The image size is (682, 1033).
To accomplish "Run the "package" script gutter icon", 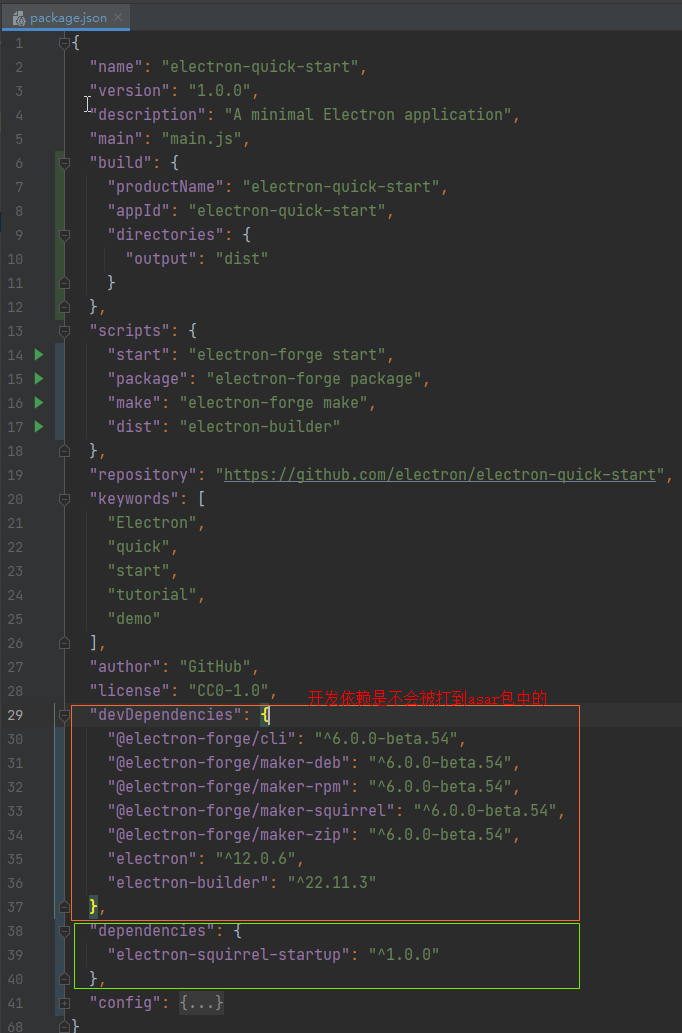I will [39, 379].
